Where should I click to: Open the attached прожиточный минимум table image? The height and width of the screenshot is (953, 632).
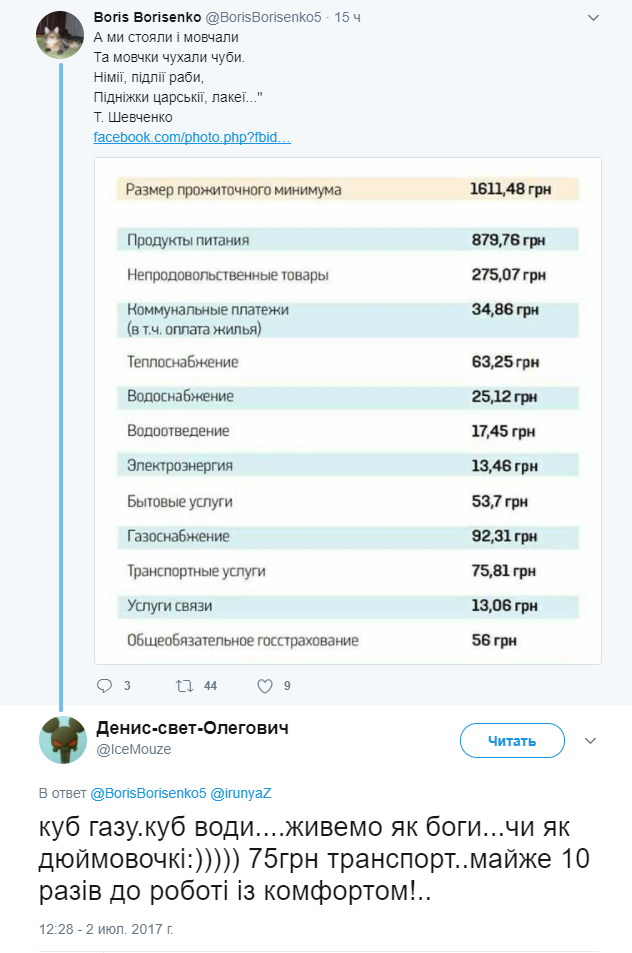pos(348,411)
